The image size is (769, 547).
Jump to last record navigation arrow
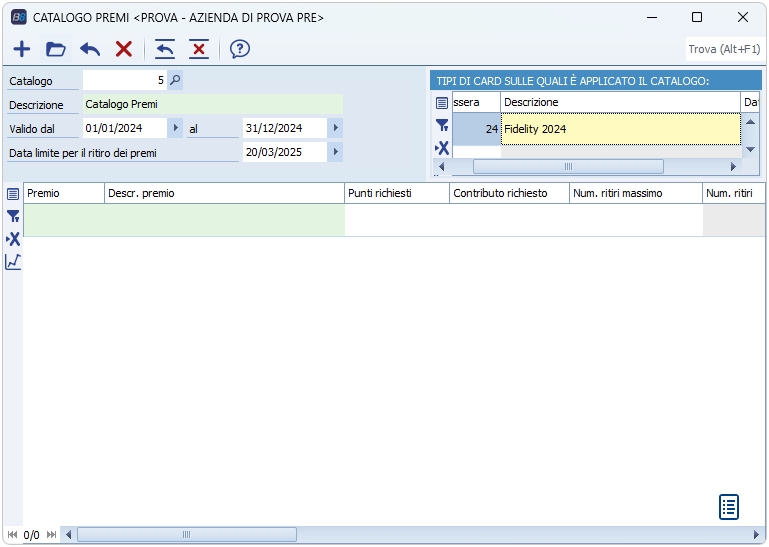(51, 535)
